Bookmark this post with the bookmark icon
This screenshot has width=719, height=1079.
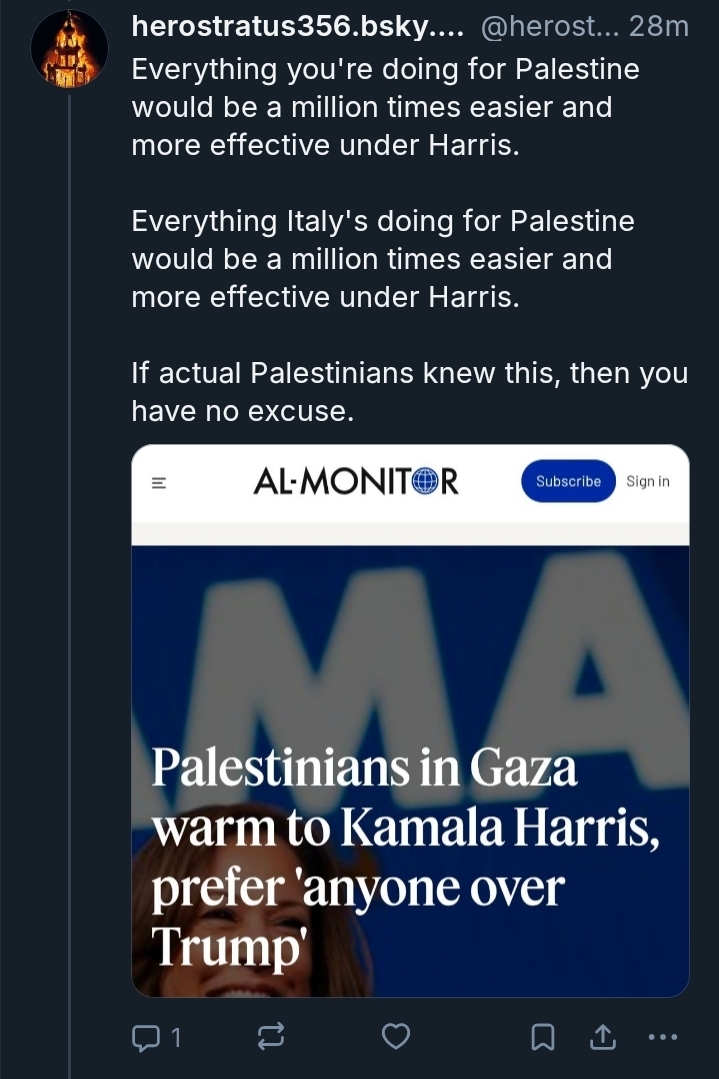pyautogui.click(x=543, y=1037)
